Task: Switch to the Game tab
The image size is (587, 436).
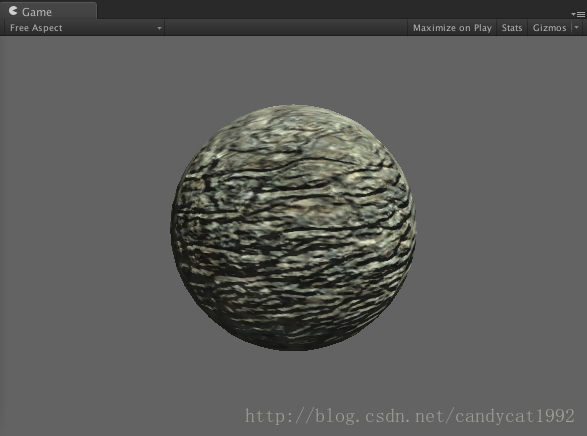Action: click(48, 11)
